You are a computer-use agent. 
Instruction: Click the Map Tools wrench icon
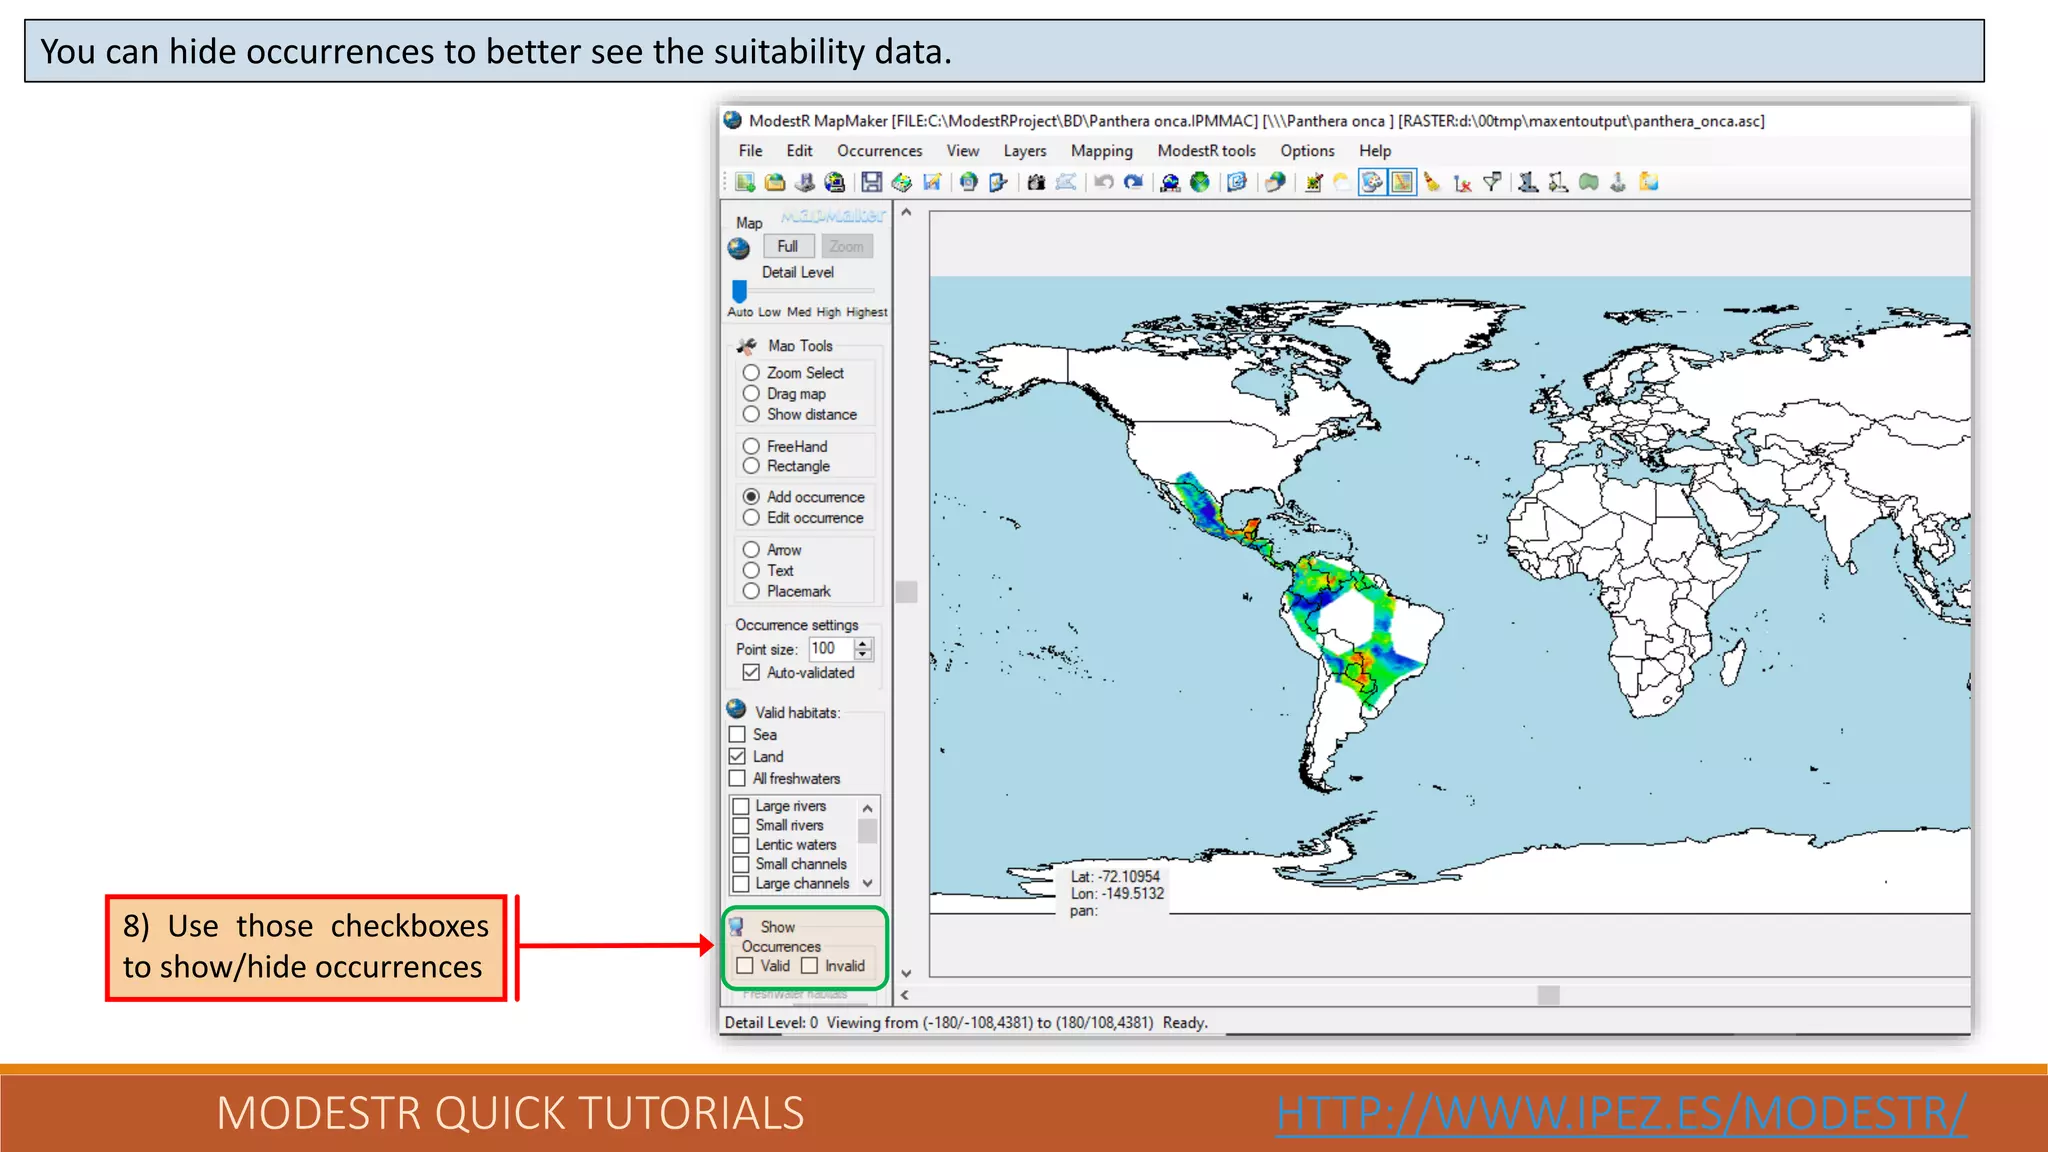[747, 346]
